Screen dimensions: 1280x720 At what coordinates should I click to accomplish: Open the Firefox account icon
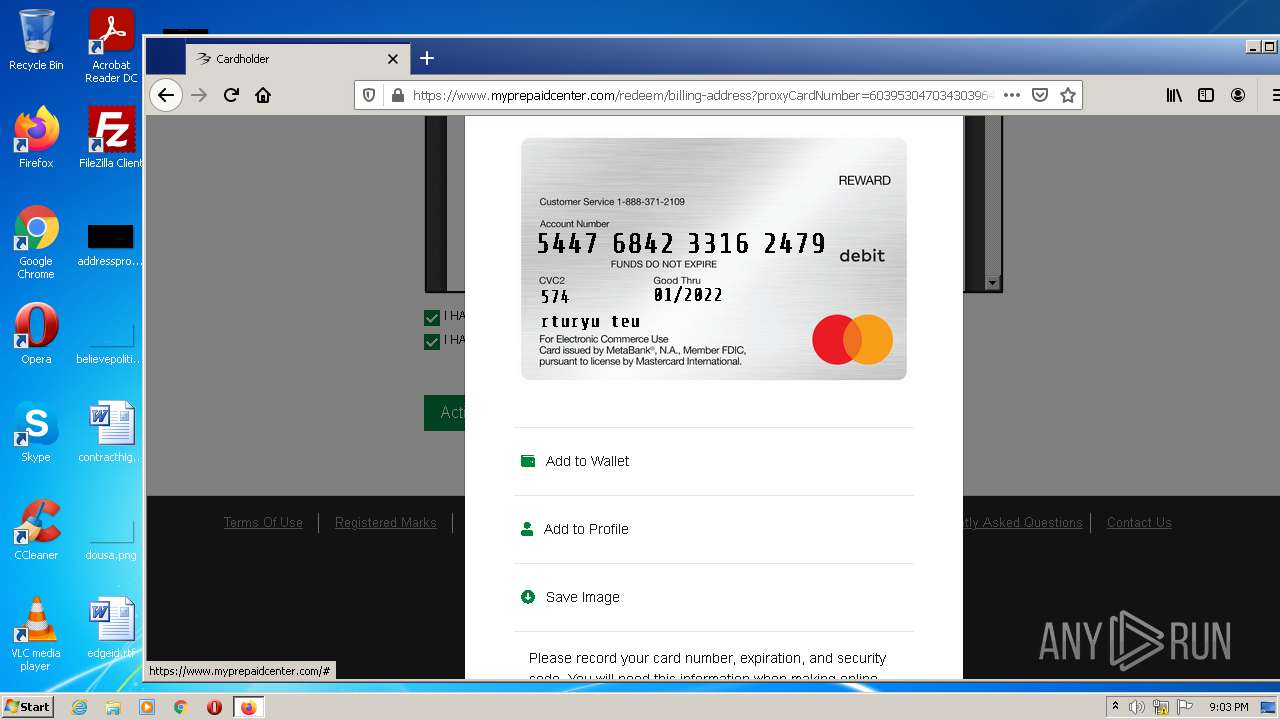coord(1238,95)
